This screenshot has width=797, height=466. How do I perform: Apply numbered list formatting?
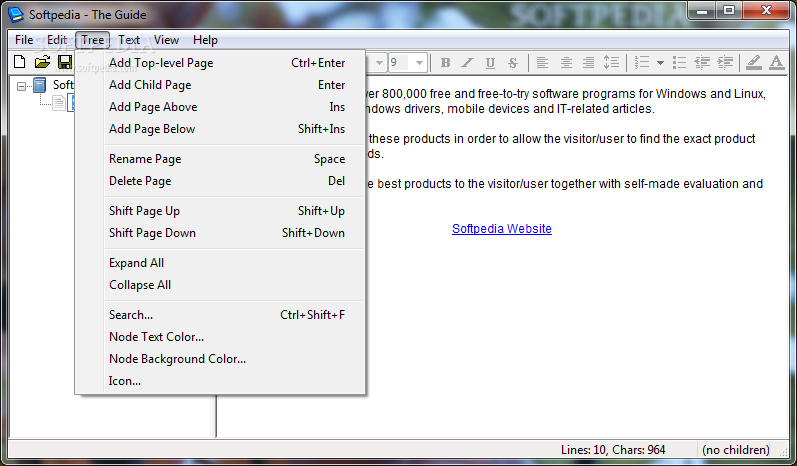click(x=642, y=63)
